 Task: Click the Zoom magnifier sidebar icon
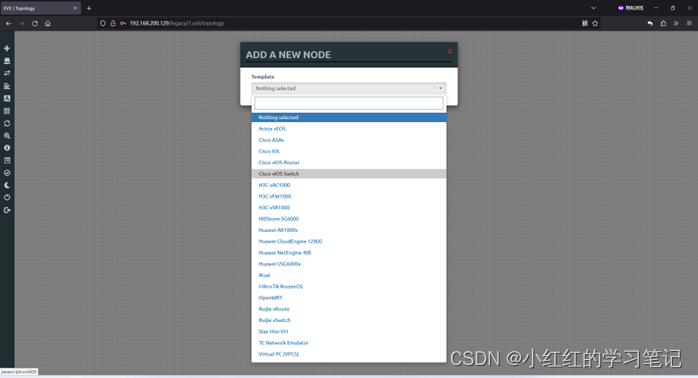(7, 136)
